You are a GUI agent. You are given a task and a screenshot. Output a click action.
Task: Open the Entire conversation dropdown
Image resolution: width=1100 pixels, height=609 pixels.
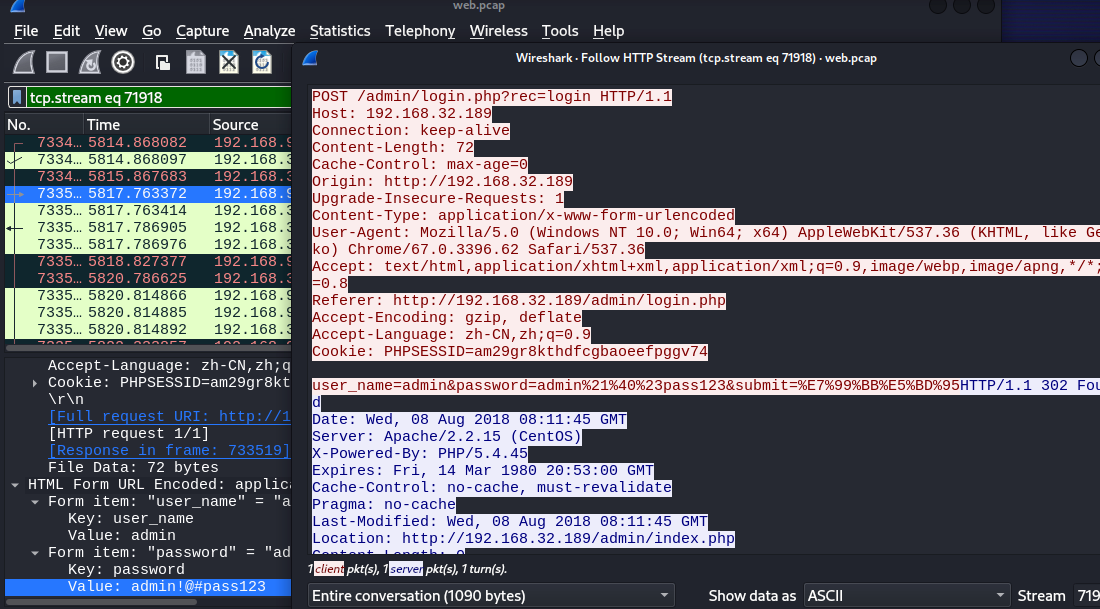(490, 596)
